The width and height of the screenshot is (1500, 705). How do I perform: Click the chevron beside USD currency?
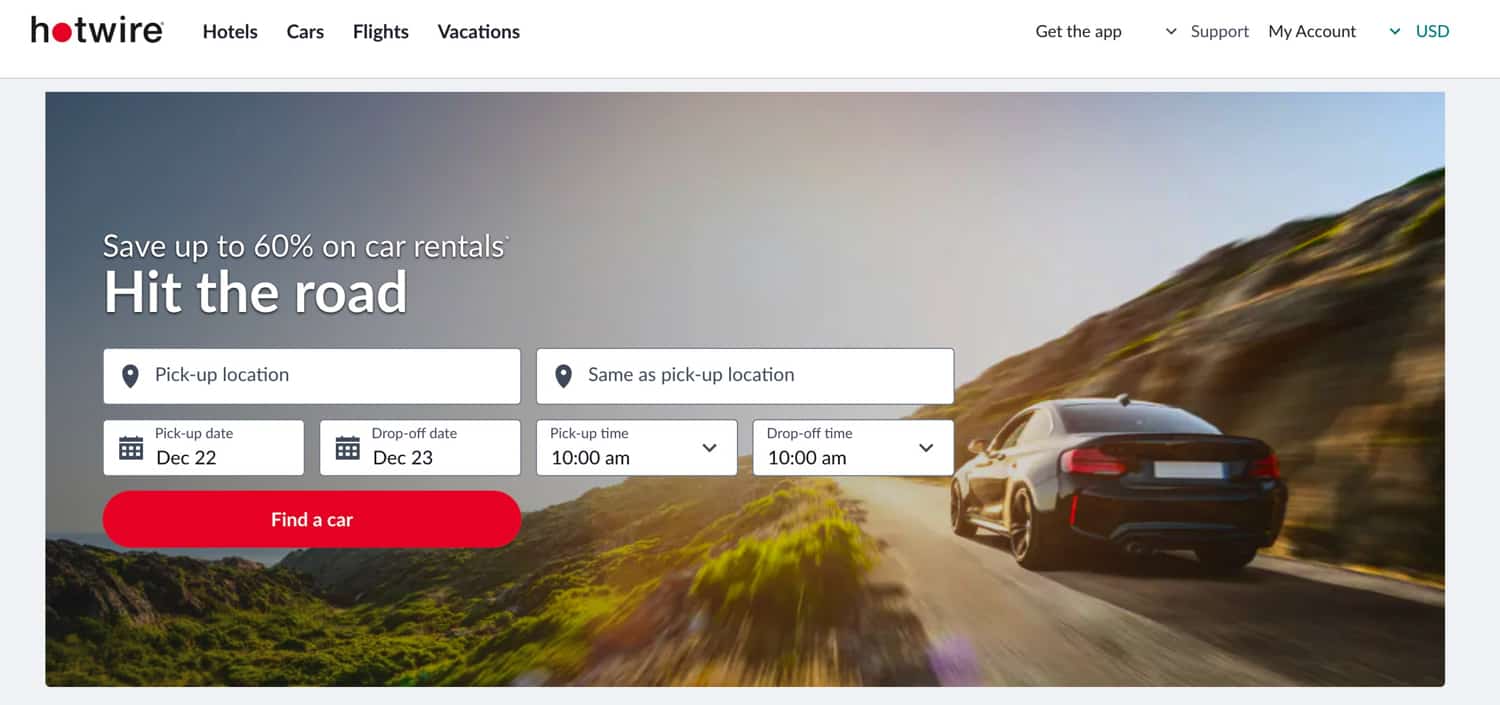pyautogui.click(x=1395, y=32)
